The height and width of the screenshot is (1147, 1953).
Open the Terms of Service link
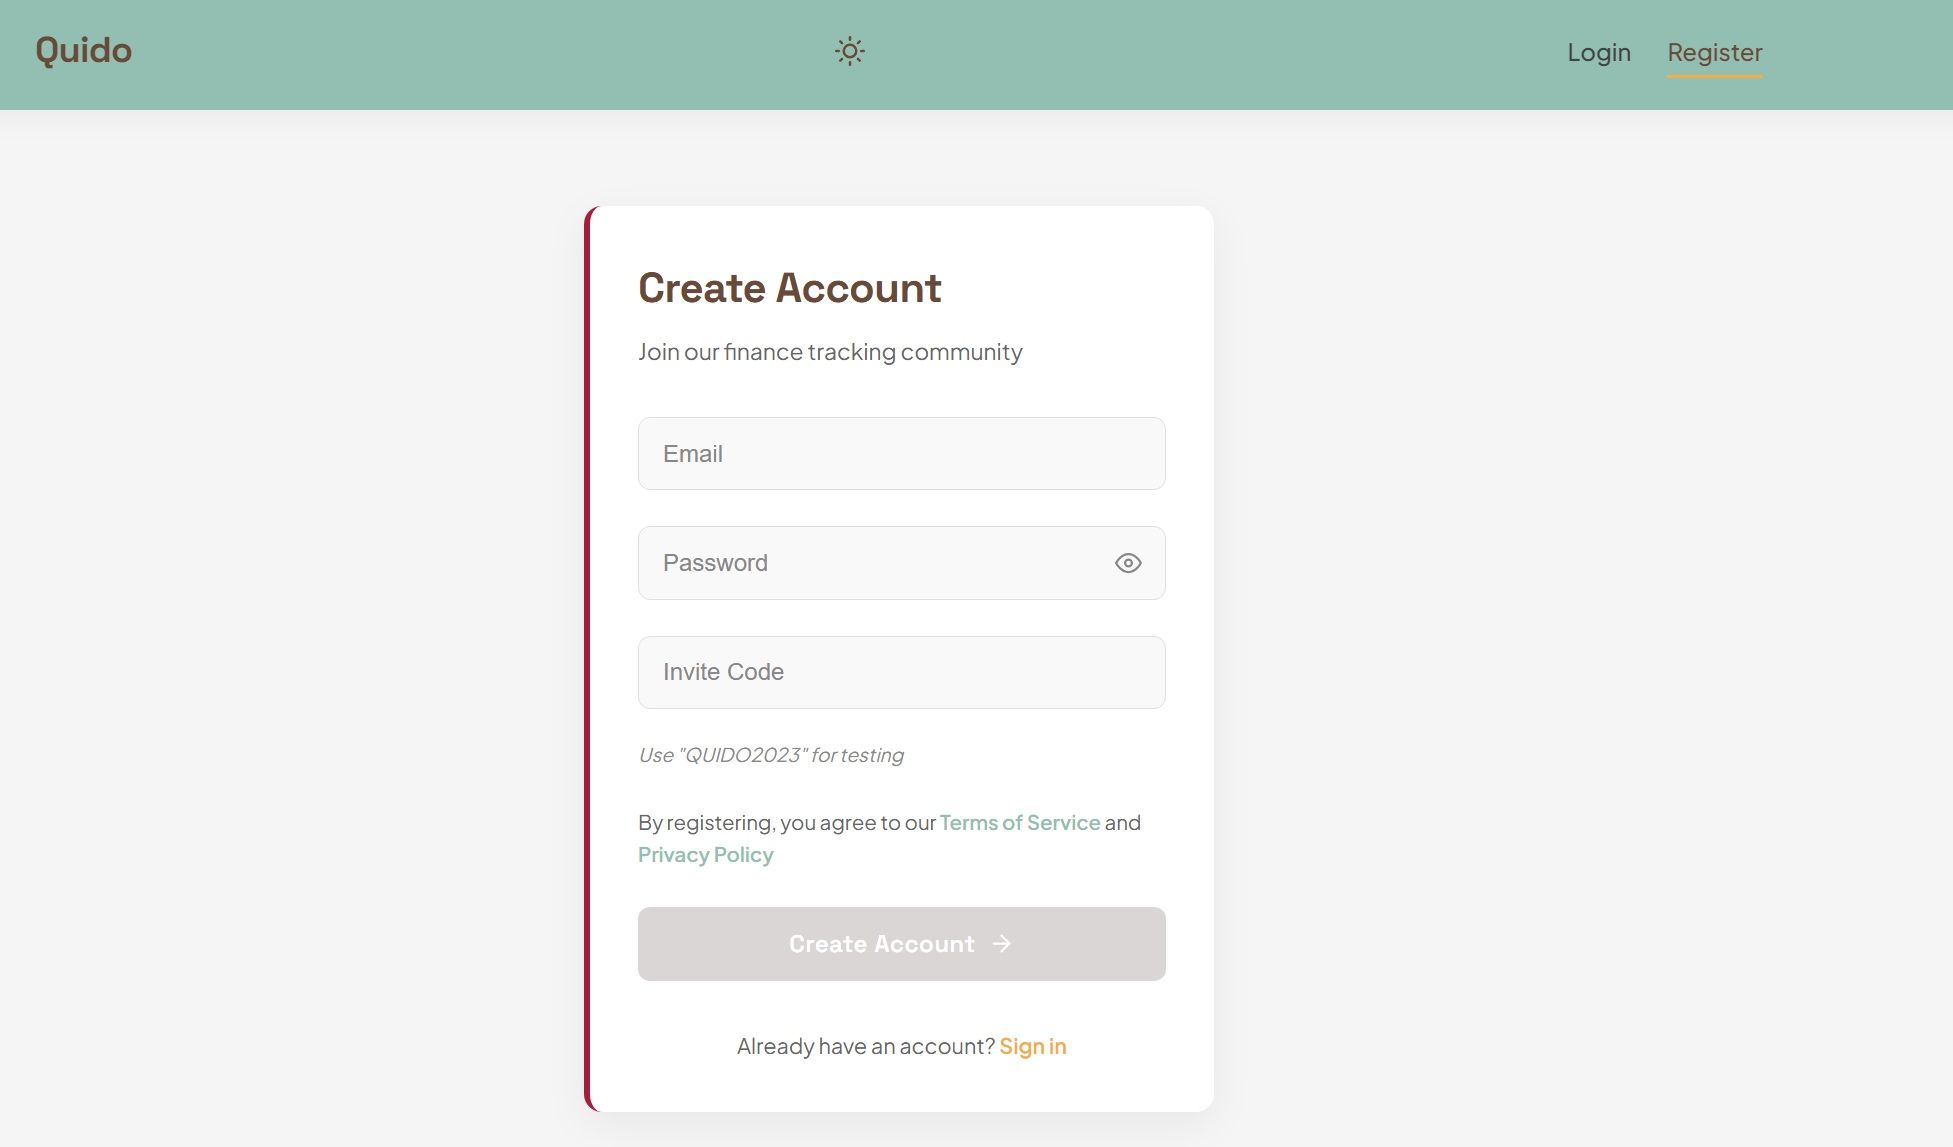pyautogui.click(x=1019, y=822)
